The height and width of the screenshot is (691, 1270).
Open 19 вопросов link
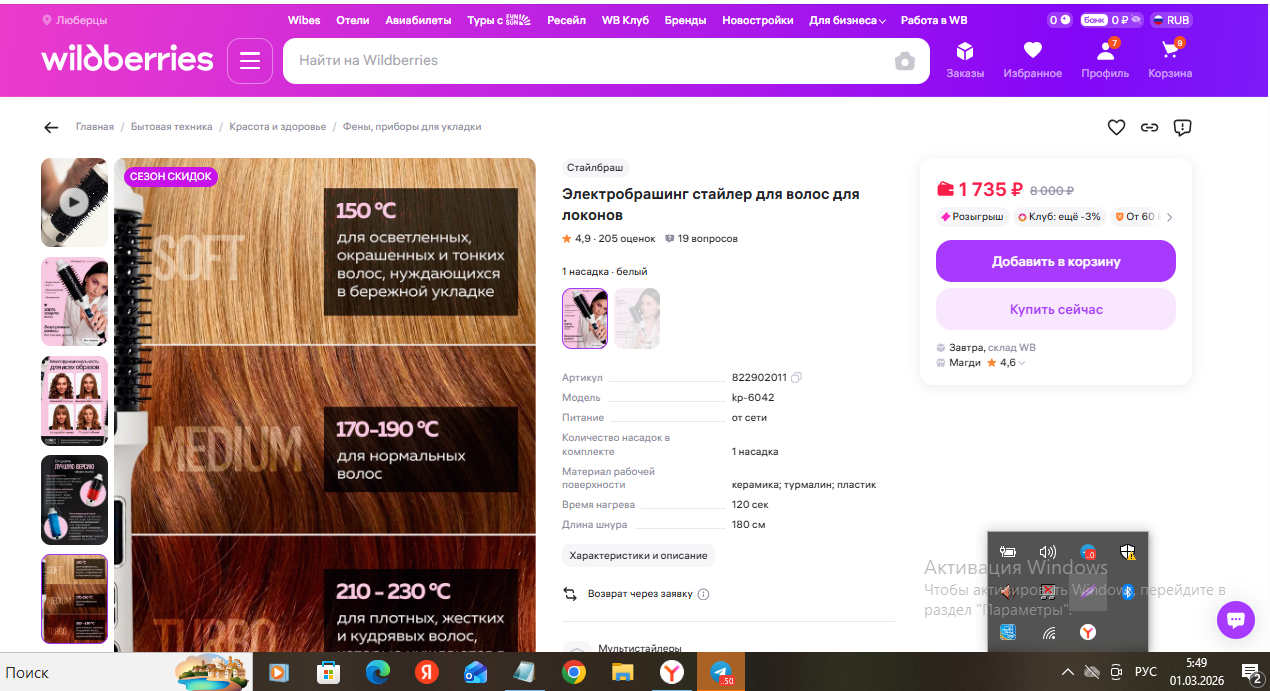tap(701, 239)
